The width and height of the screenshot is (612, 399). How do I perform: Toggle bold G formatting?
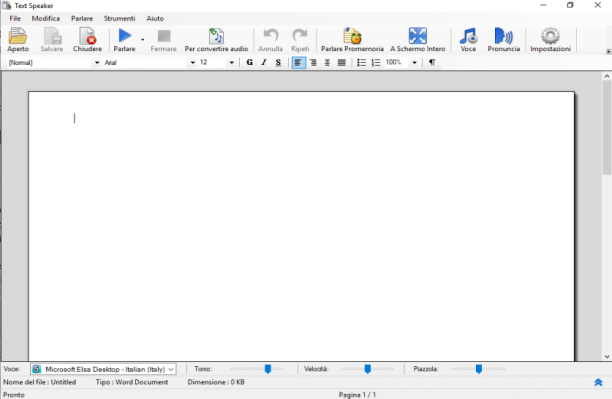click(x=250, y=62)
